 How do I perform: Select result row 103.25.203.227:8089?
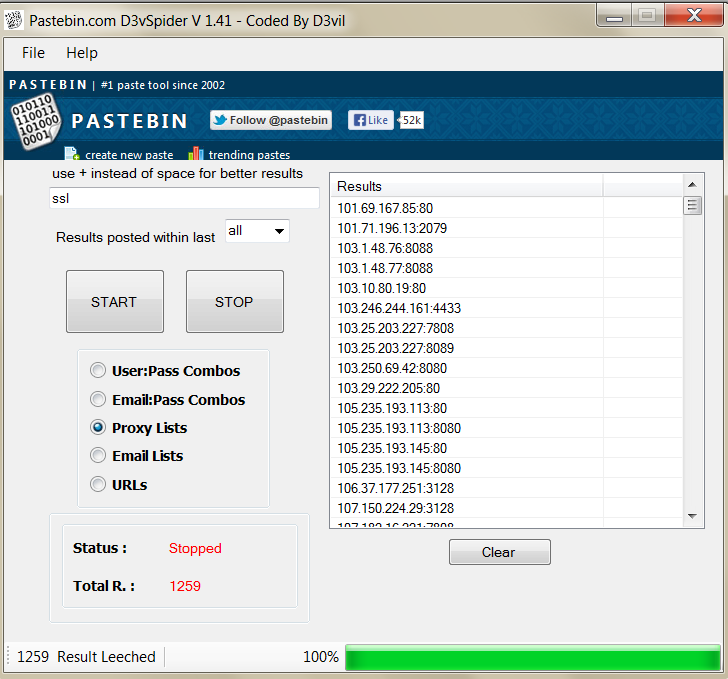tap(507, 348)
